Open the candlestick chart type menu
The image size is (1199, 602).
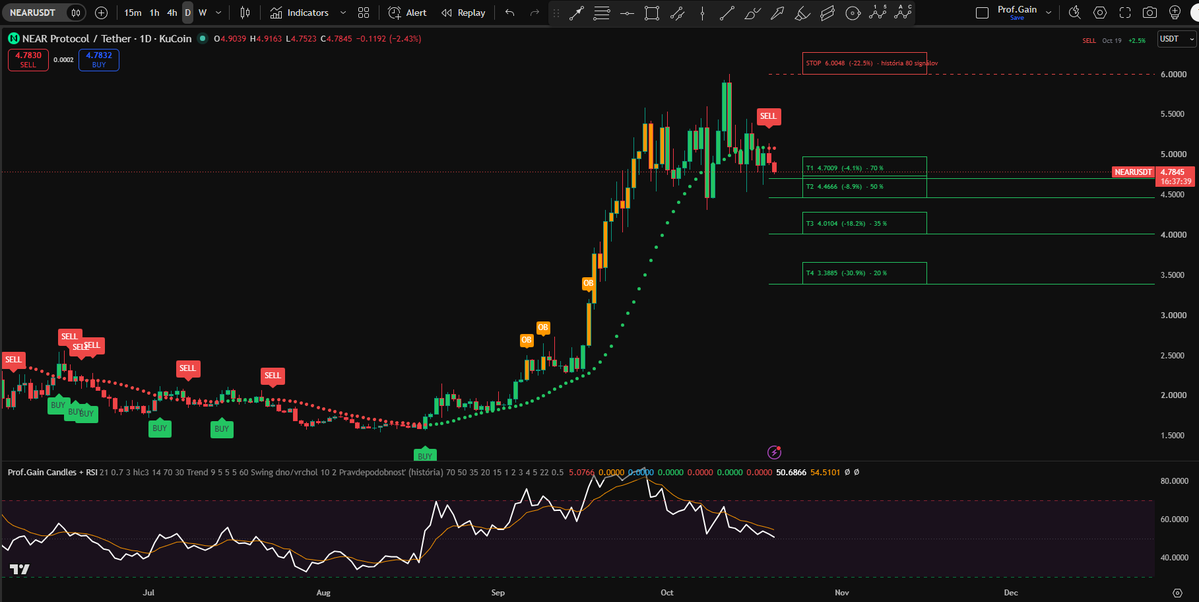245,13
